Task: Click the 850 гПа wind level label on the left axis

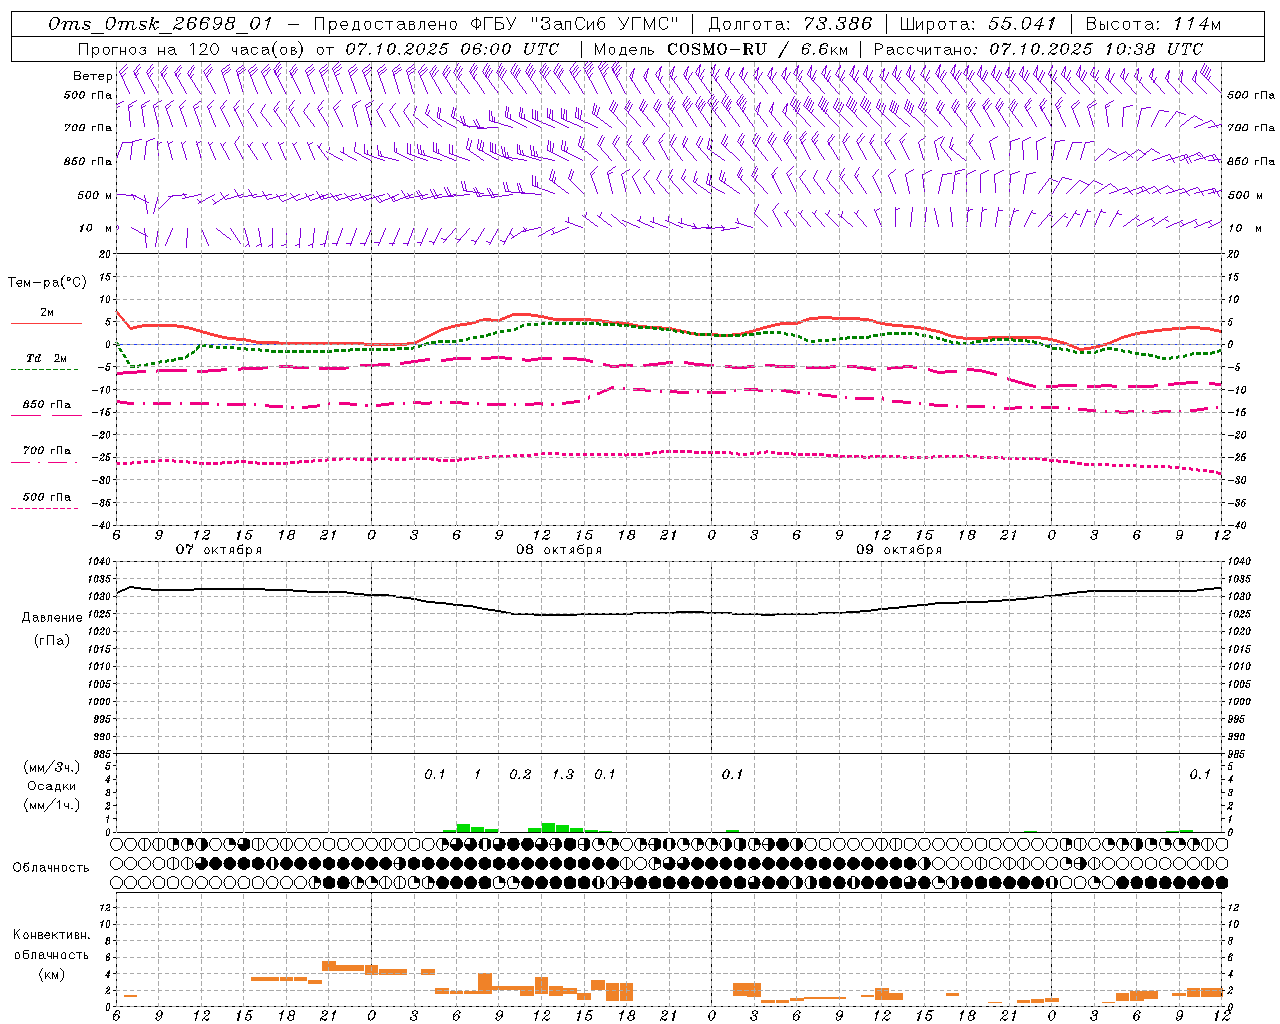Action: pos(88,161)
